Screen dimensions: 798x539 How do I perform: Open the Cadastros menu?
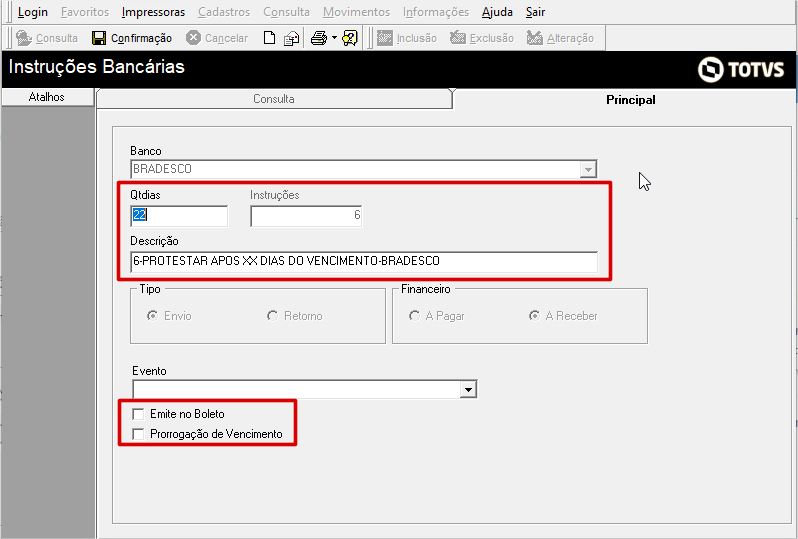[224, 12]
